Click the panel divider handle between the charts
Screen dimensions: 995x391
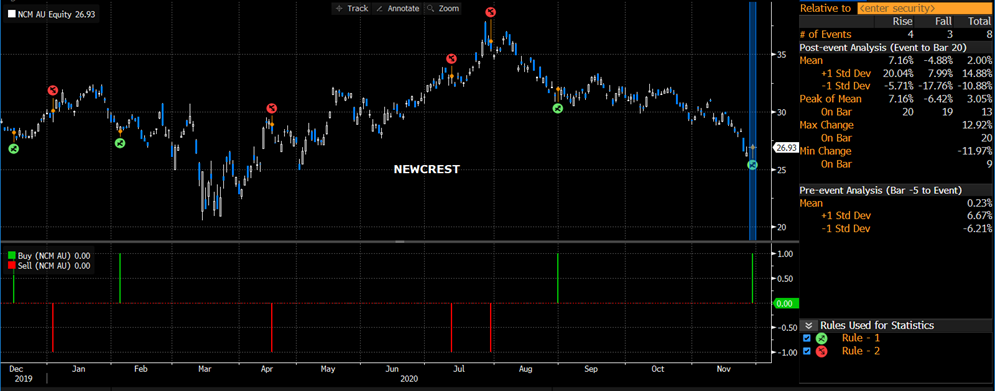[400, 242]
